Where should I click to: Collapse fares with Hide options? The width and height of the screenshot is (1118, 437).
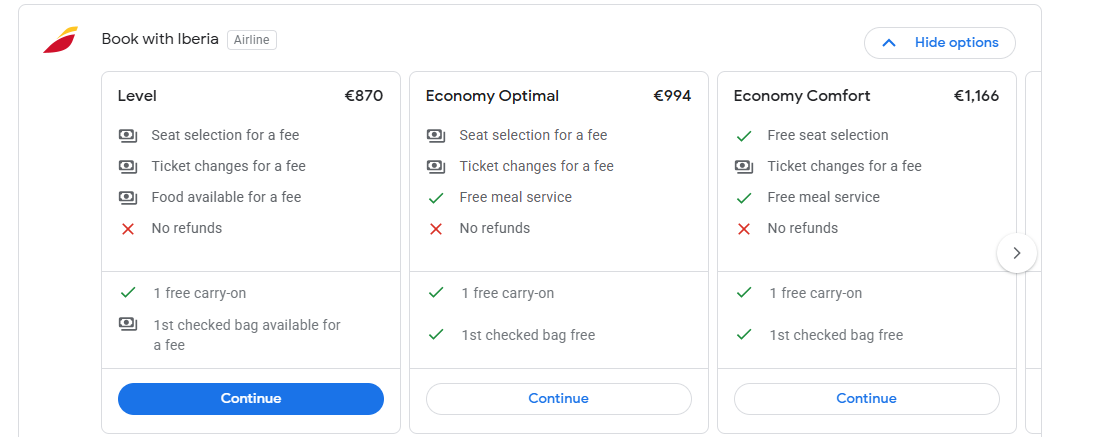(x=940, y=43)
